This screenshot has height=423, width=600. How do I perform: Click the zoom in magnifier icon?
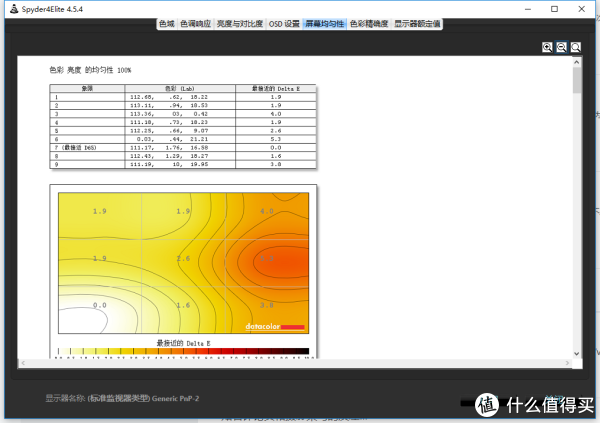pyautogui.click(x=547, y=47)
